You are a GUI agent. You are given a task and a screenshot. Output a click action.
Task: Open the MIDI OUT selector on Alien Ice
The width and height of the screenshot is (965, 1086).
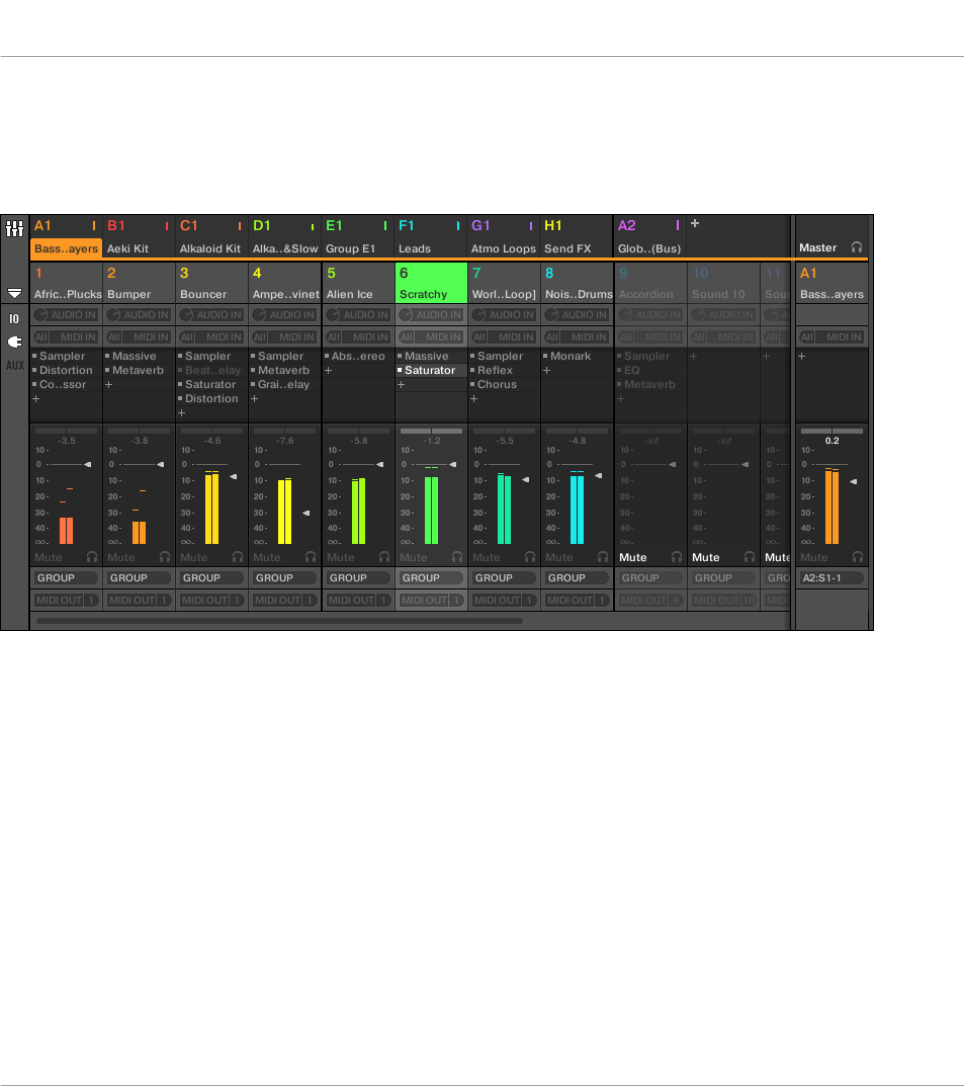pyautogui.click(x=358, y=600)
